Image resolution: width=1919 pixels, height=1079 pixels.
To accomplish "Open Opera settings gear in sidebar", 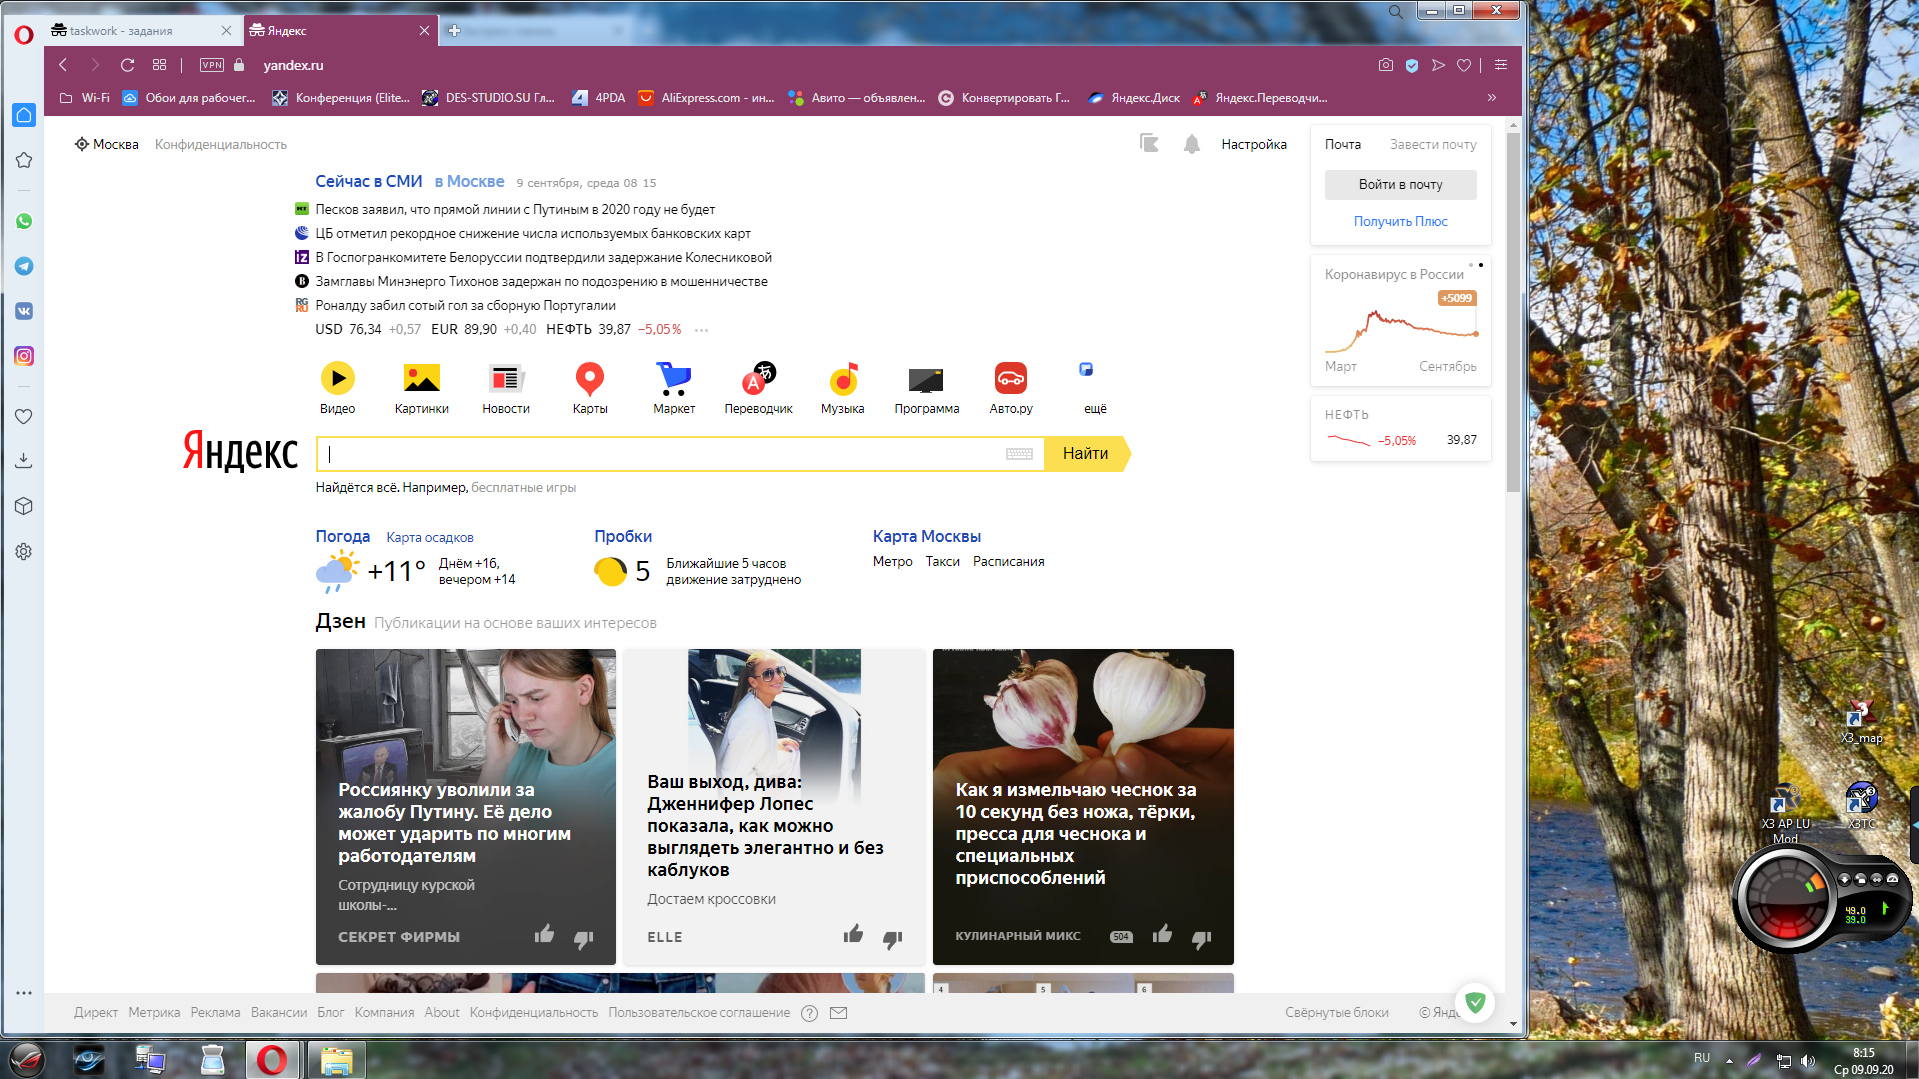I will coord(24,551).
